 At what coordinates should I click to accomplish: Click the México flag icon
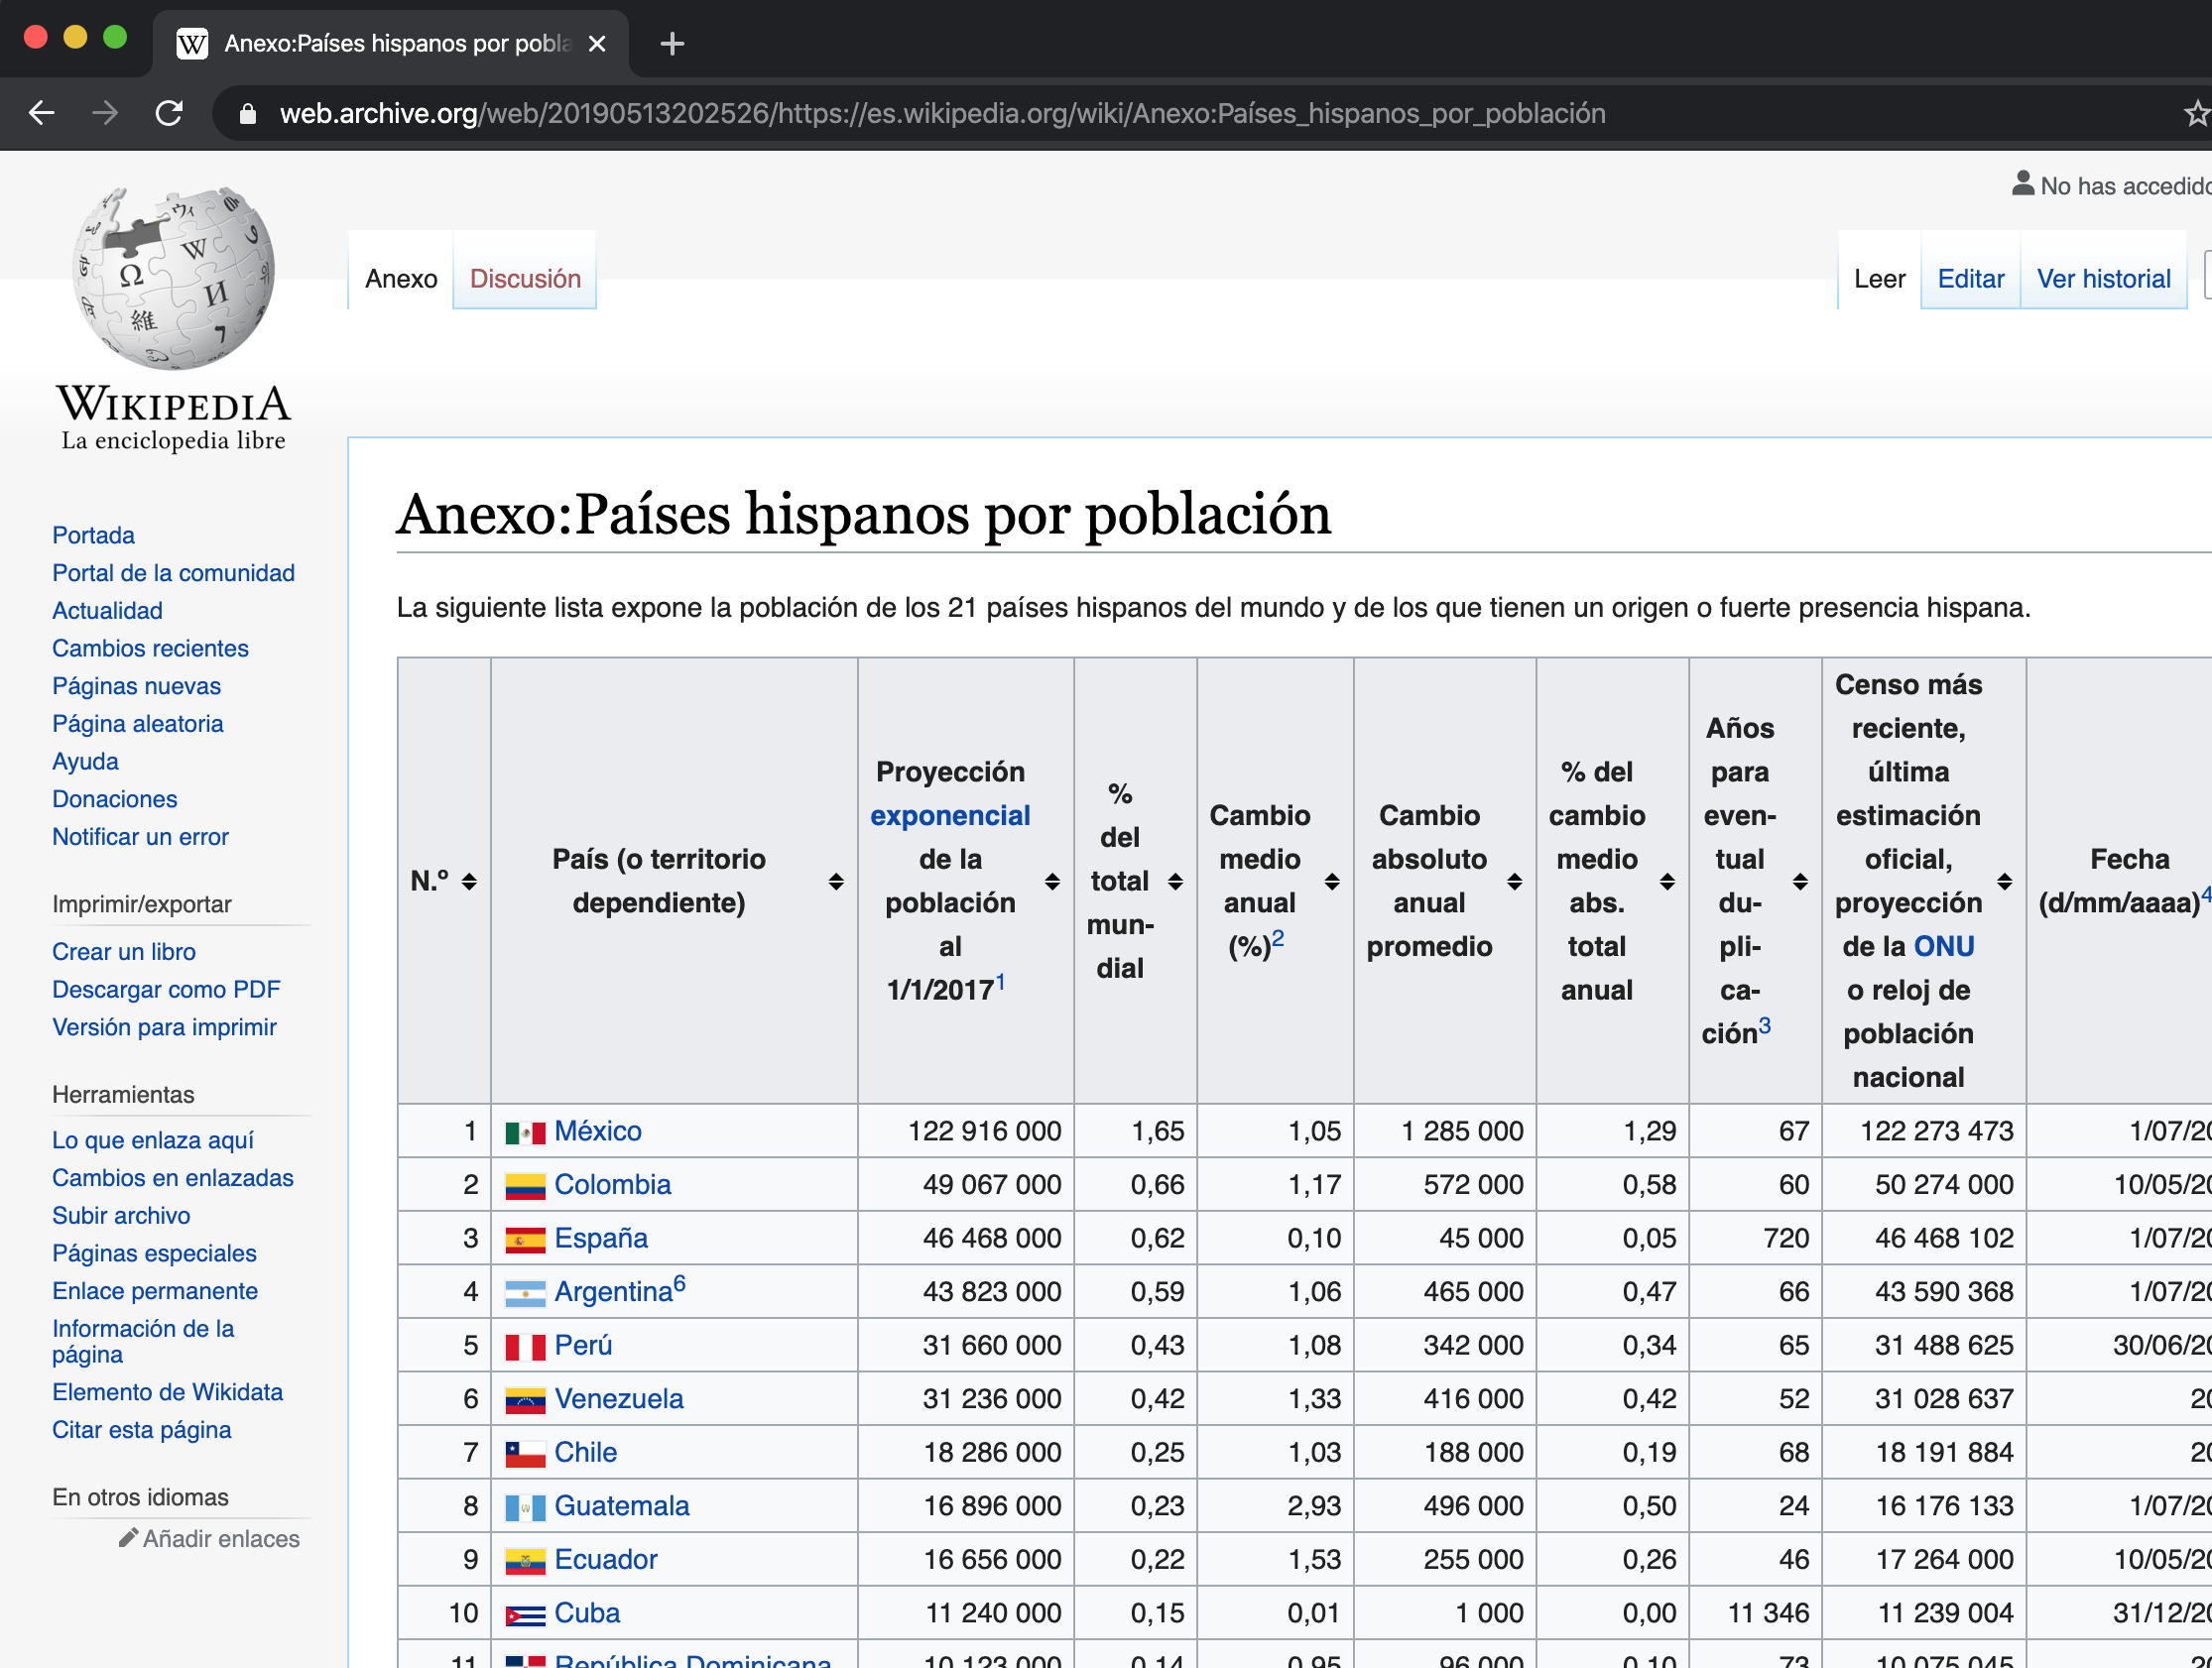525,1132
